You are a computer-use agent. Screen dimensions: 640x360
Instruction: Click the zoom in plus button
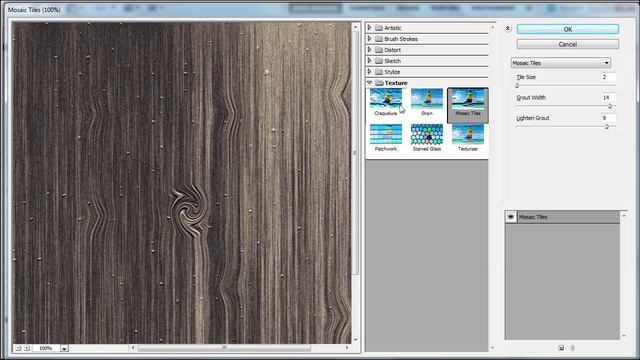click(x=27, y=348)
